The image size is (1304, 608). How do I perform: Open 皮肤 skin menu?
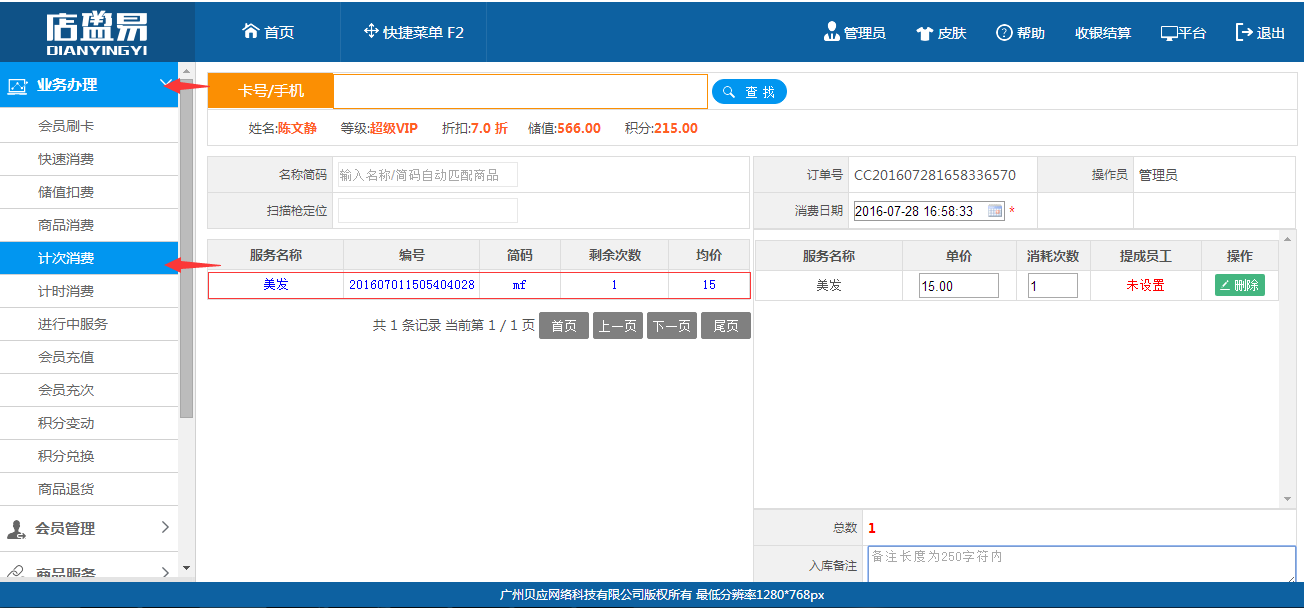[x=941, y=32]
